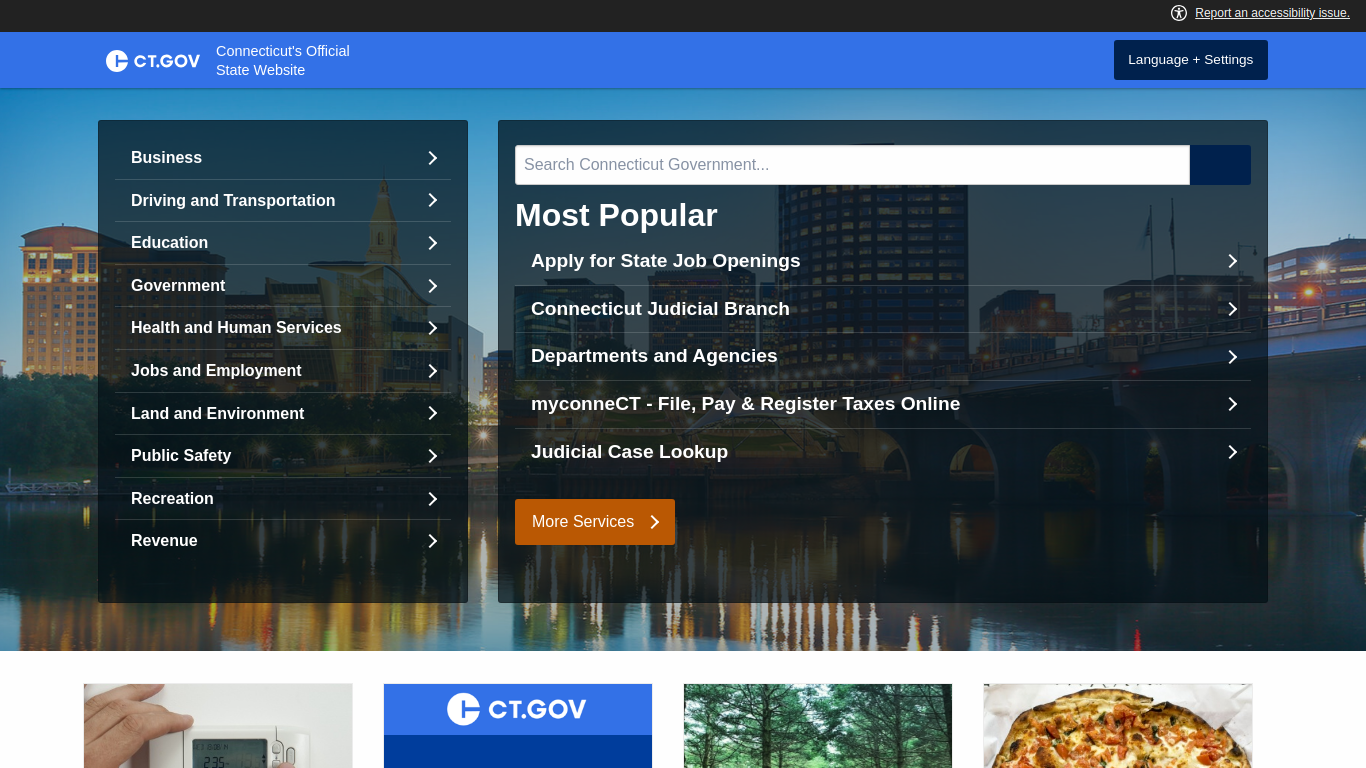1366x768 pixels.
Task: Open the thermostat photo card
Action: tap(218, 726)
